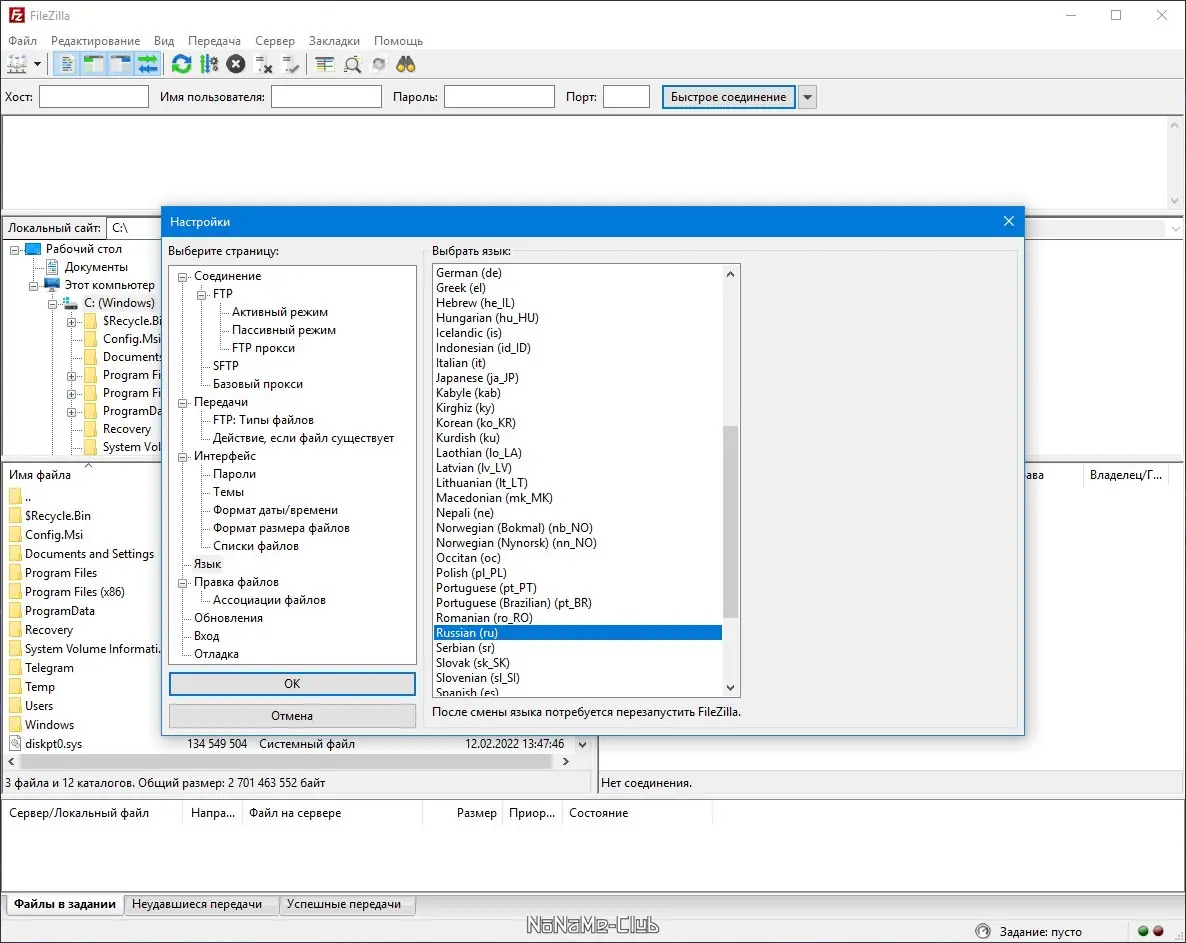This screenshot has height=943, width=1186.
Task: Click the synchronized browsing toolbar icon
Action: [379, 65]
